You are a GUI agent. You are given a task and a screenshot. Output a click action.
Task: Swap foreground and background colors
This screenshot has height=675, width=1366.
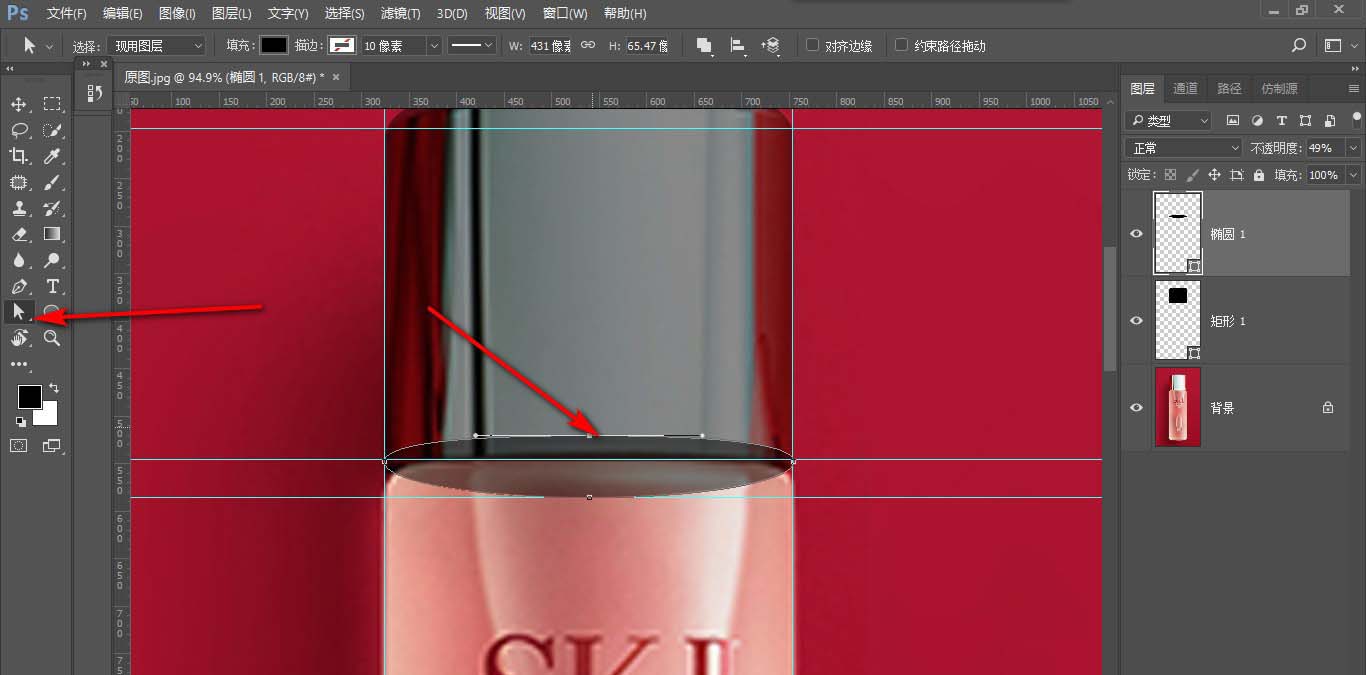point(54,387)
